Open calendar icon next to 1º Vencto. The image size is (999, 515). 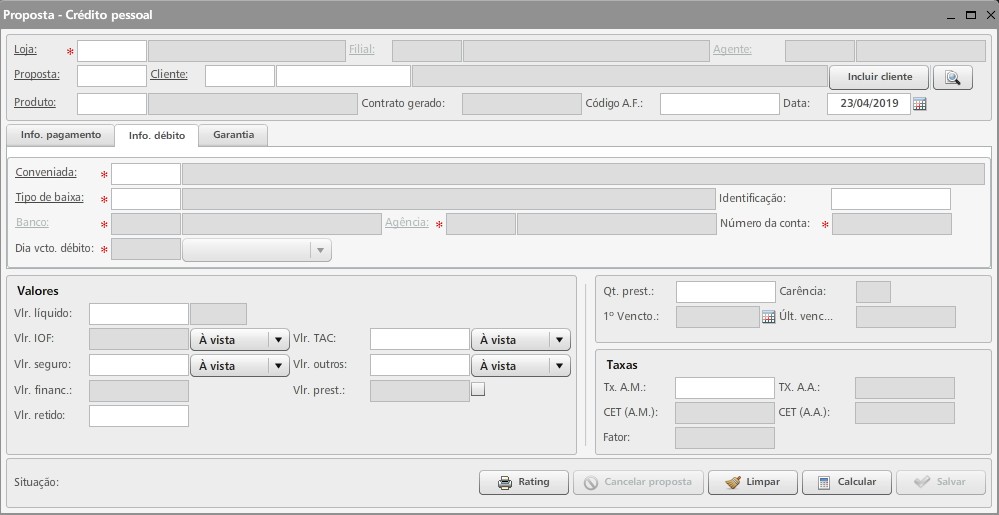[768, 317]
